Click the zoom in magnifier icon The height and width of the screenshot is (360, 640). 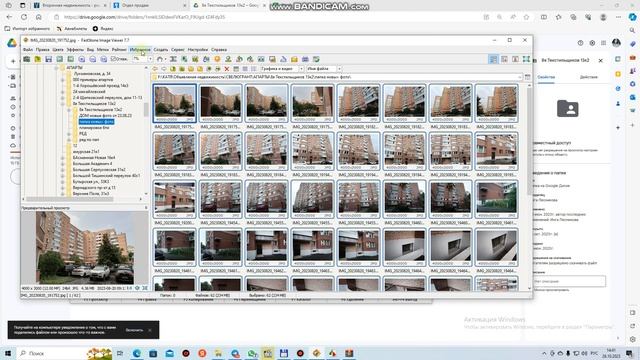pos(82,60)
